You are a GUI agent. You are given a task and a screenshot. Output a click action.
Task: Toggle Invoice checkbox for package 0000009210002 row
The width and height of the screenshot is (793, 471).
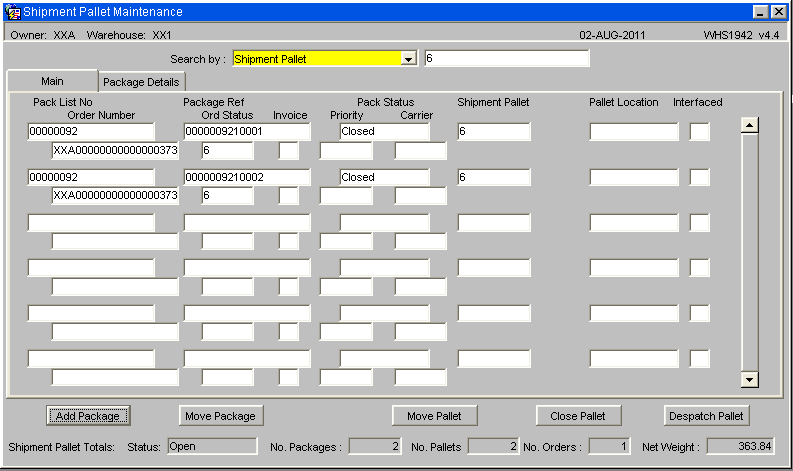pyautogui.click(x=288, y=196)
